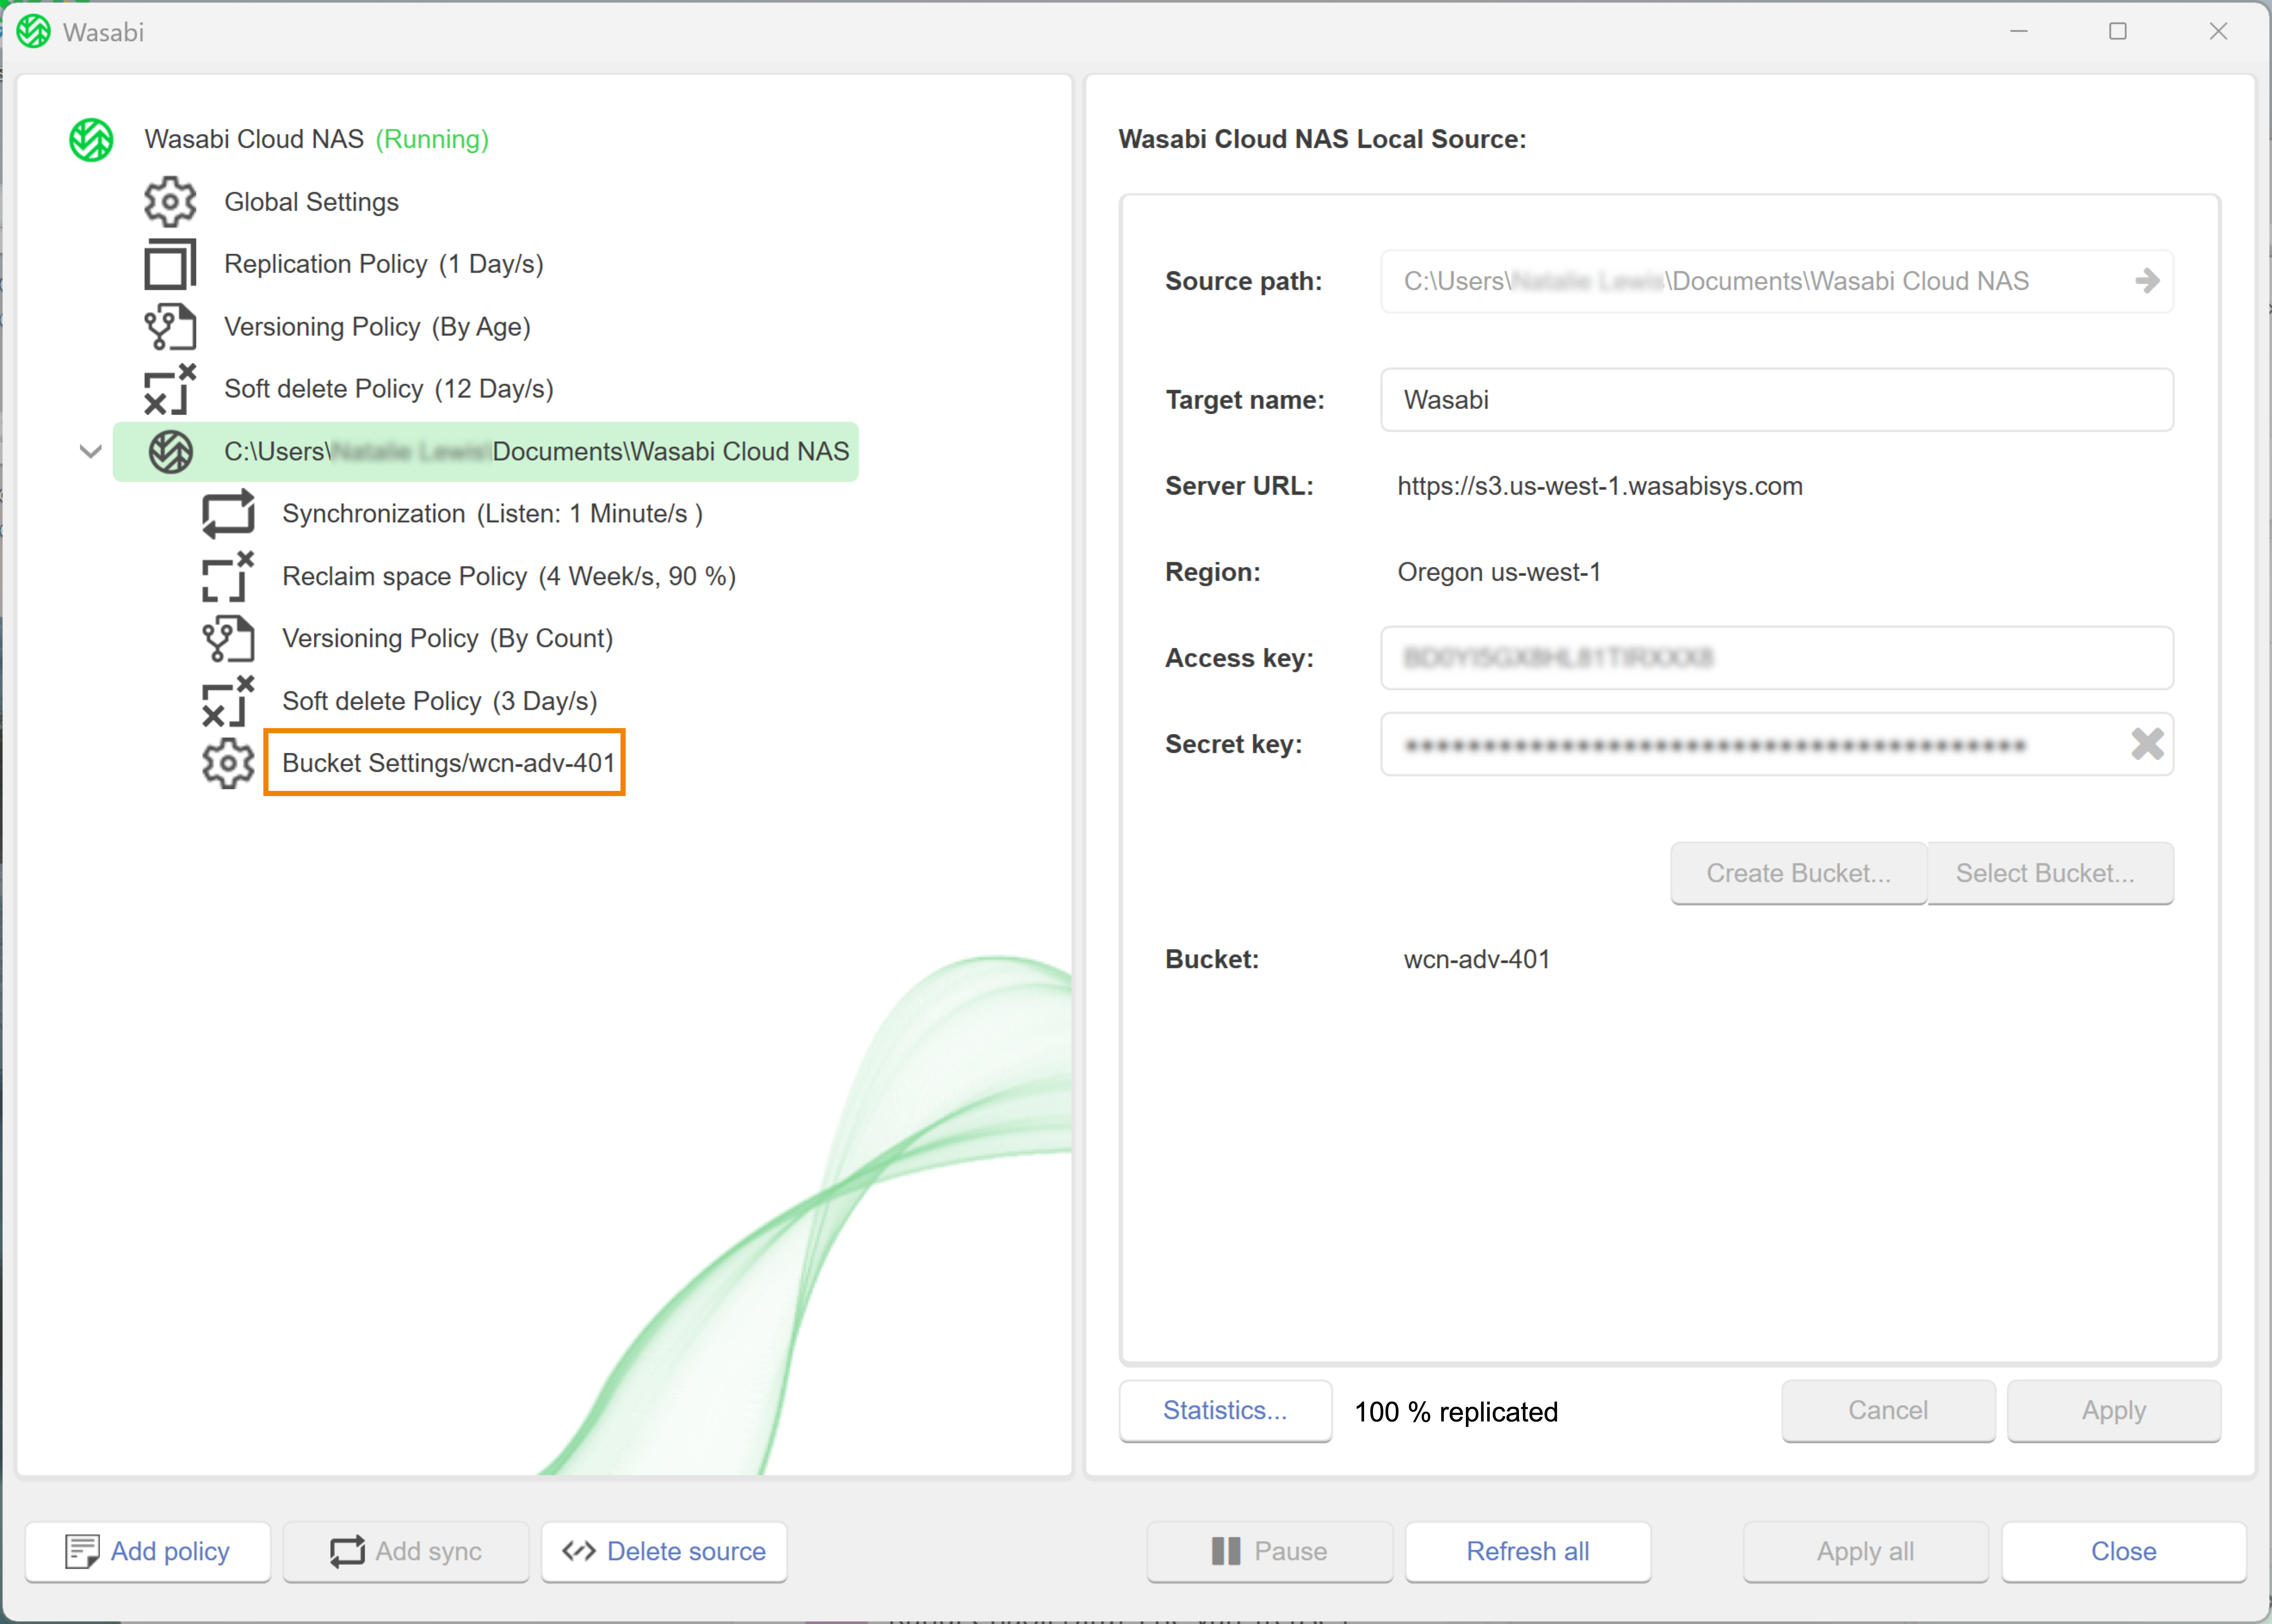This screenshot has height=1624, width=2272.
Task: Select Soft delete Policy (12 Day/s)
Action: tap(389, 389)
